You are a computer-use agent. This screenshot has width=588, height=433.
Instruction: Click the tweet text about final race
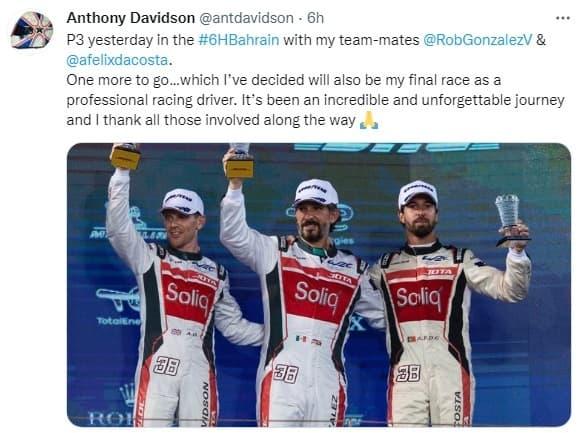[315, 100]
